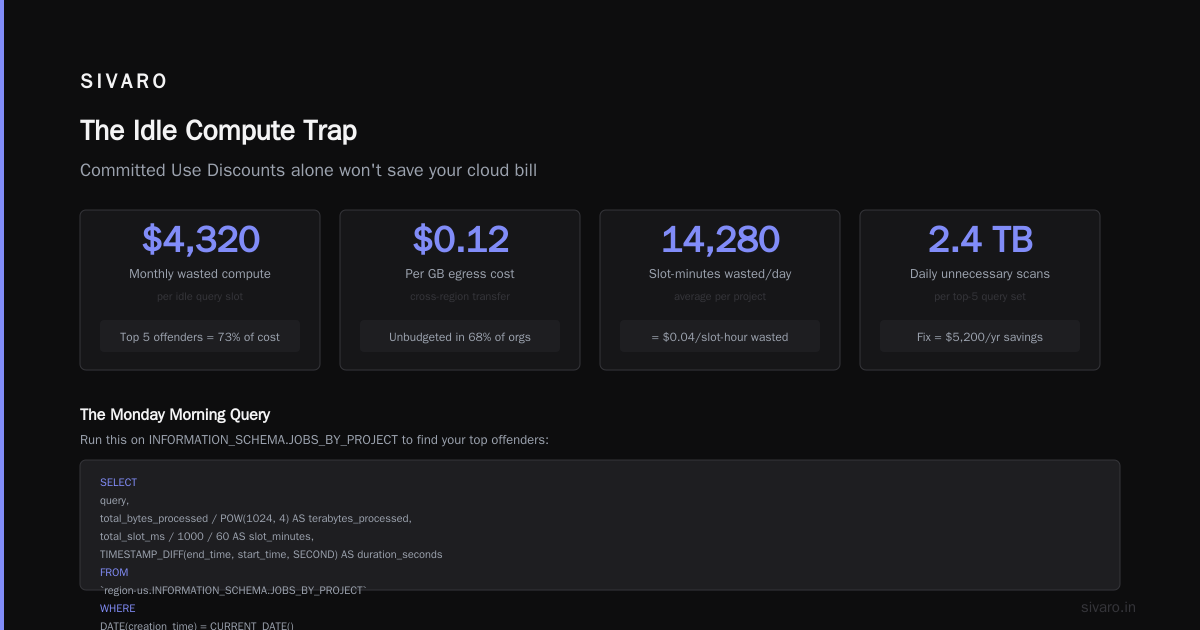Open the $4,320 monthly wasted compute card
The image size is (1200, 630).
[x=200, y=290]
